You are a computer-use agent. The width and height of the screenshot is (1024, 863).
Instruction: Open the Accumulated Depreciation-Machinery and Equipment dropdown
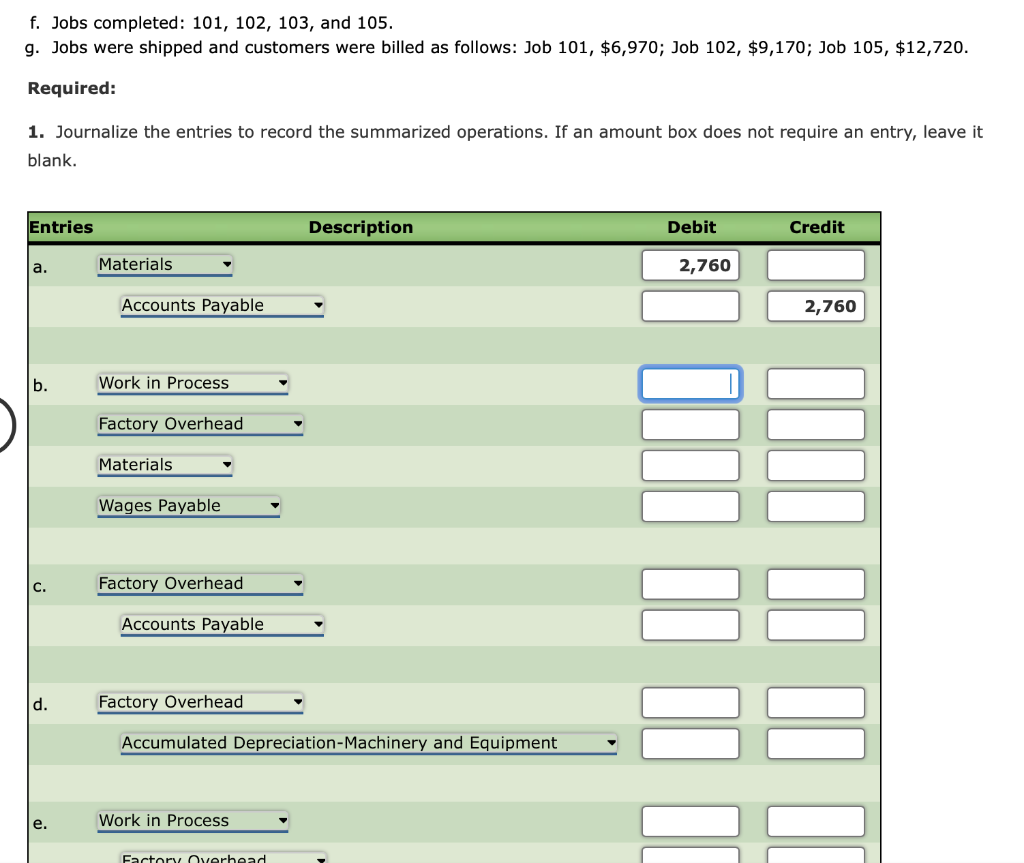coord(369,743)
